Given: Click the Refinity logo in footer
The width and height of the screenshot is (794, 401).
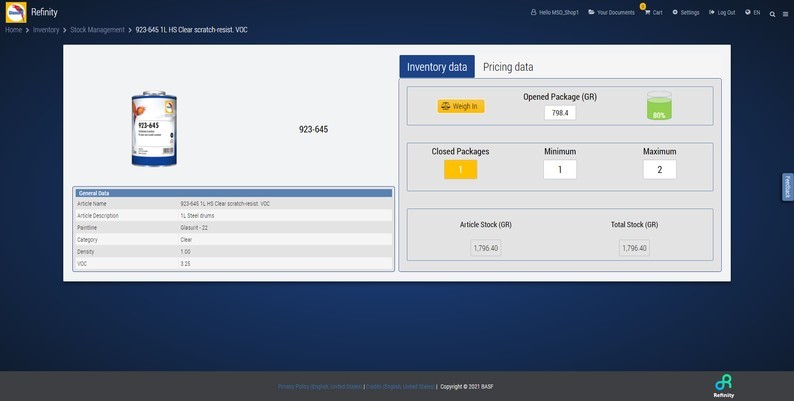Looking at the screenshot, I should [724, 386].
